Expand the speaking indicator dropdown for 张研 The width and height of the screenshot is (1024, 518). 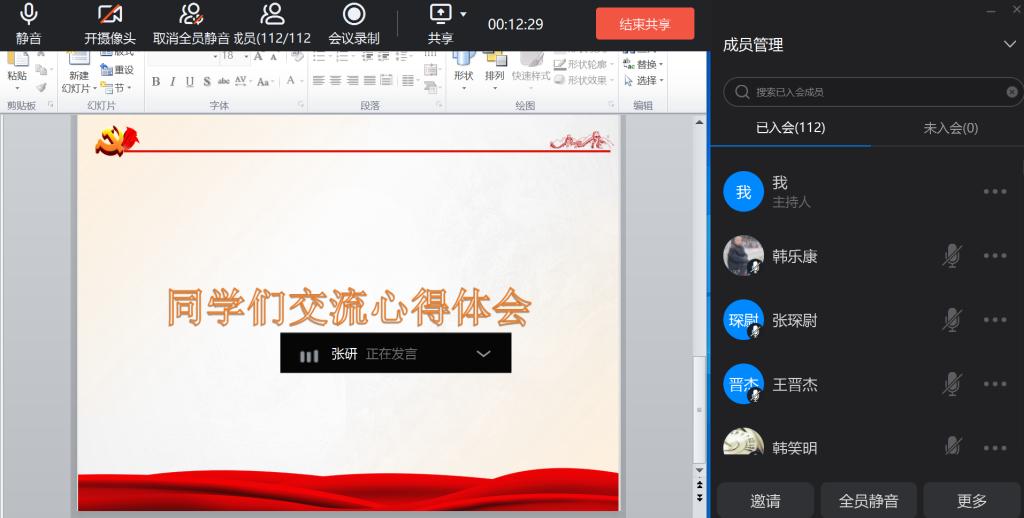pyautogui.click(x=484, y=354)
